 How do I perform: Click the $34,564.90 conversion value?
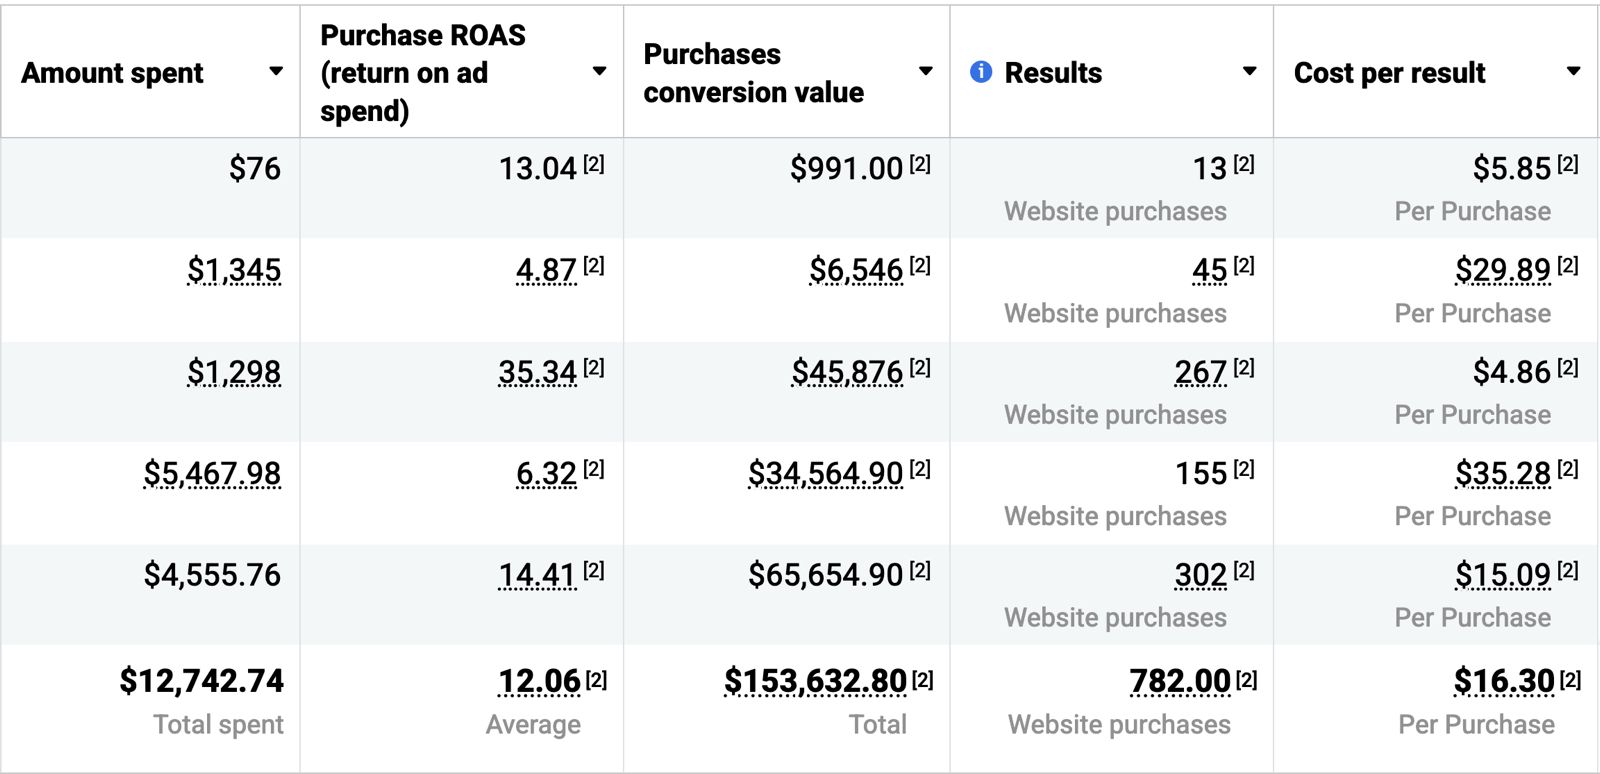pyautogui.click(x=825, y=473)
